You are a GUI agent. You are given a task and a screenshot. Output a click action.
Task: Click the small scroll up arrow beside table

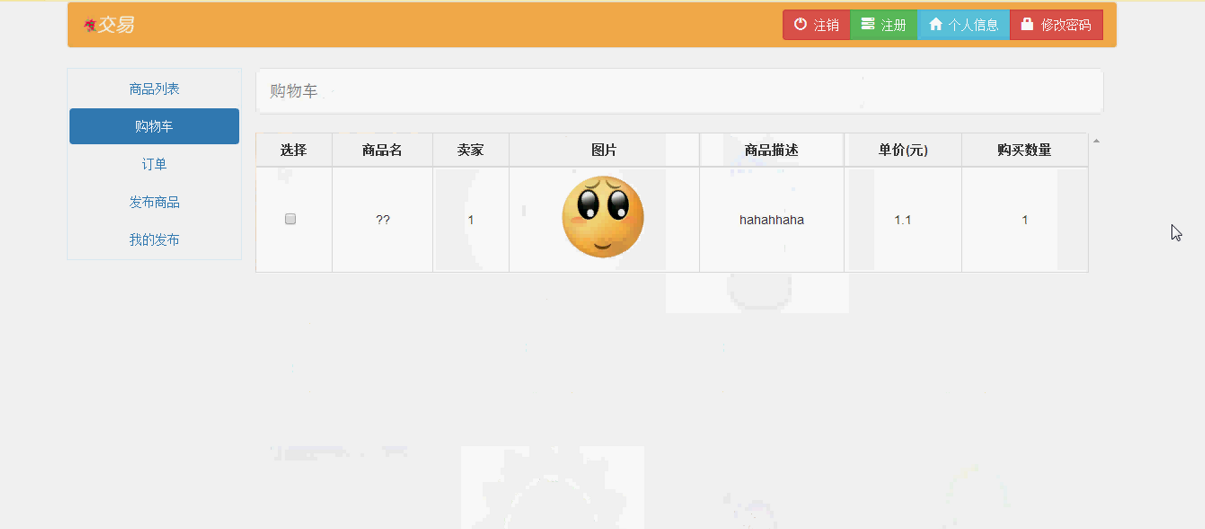pos(1096,141)
